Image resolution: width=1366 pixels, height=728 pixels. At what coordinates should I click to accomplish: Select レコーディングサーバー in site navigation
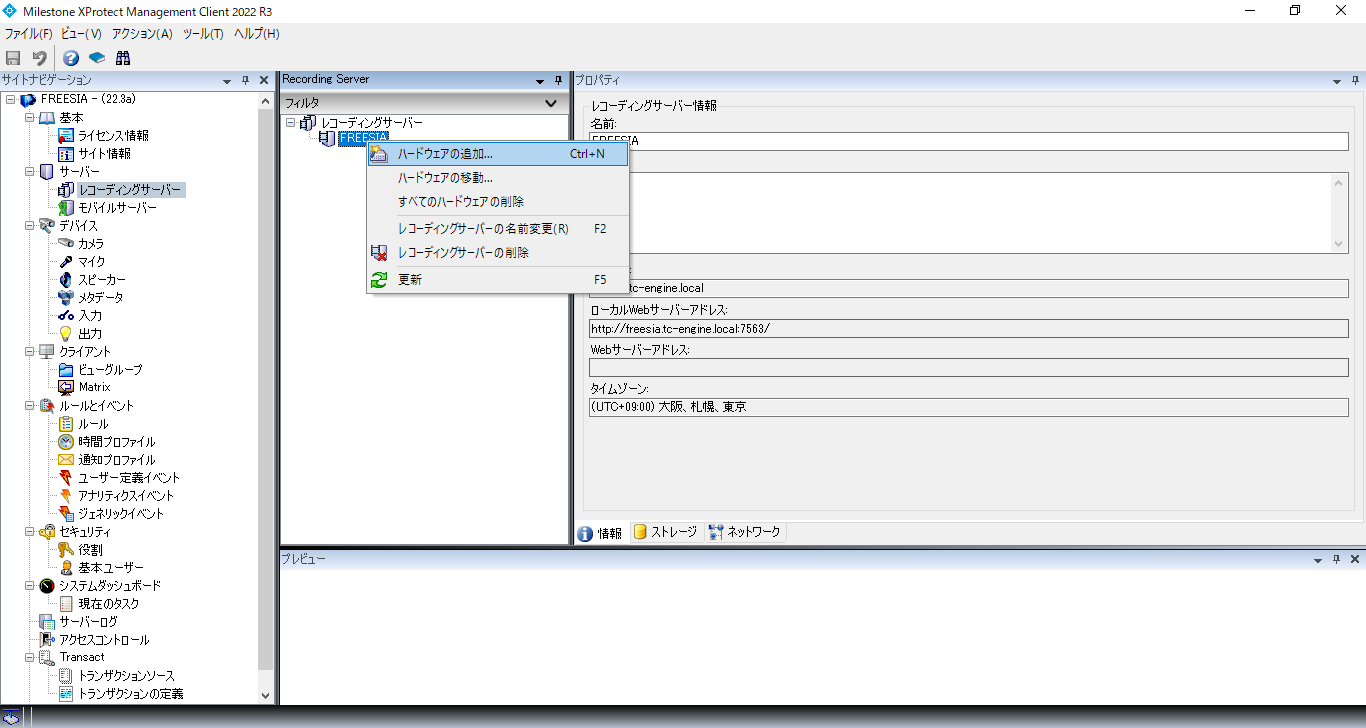click(130, 190)
